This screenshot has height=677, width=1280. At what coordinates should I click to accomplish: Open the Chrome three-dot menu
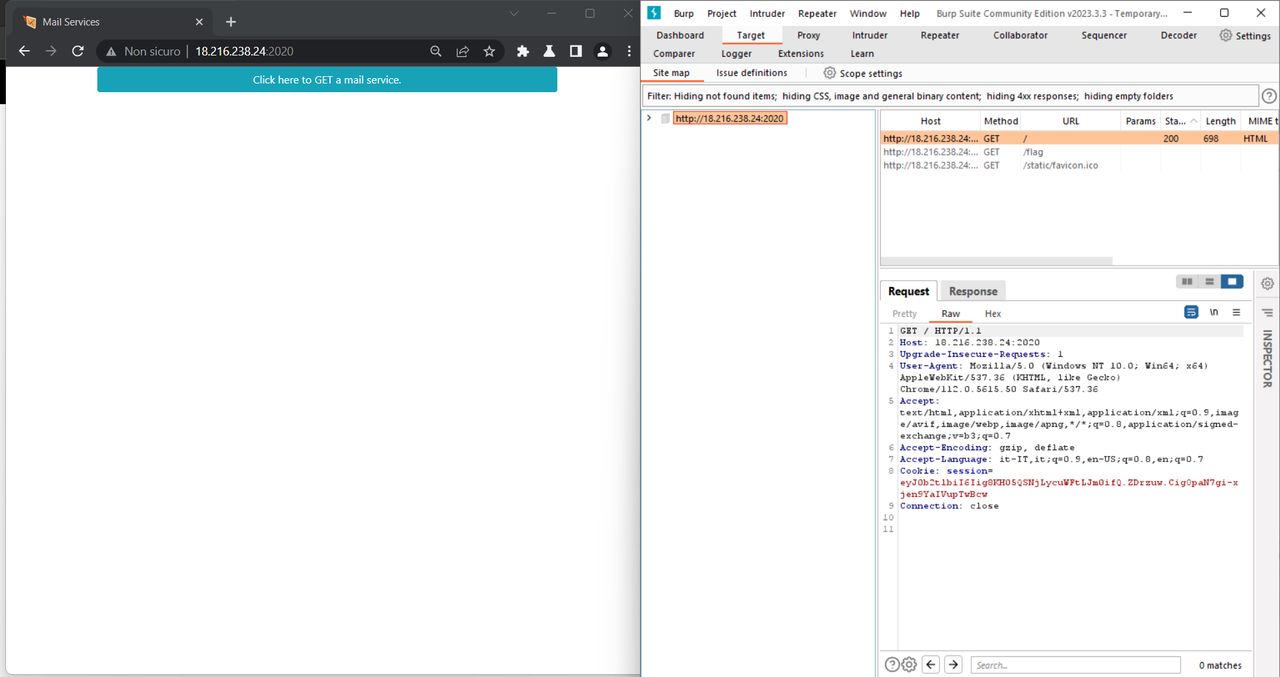[628, 51]
